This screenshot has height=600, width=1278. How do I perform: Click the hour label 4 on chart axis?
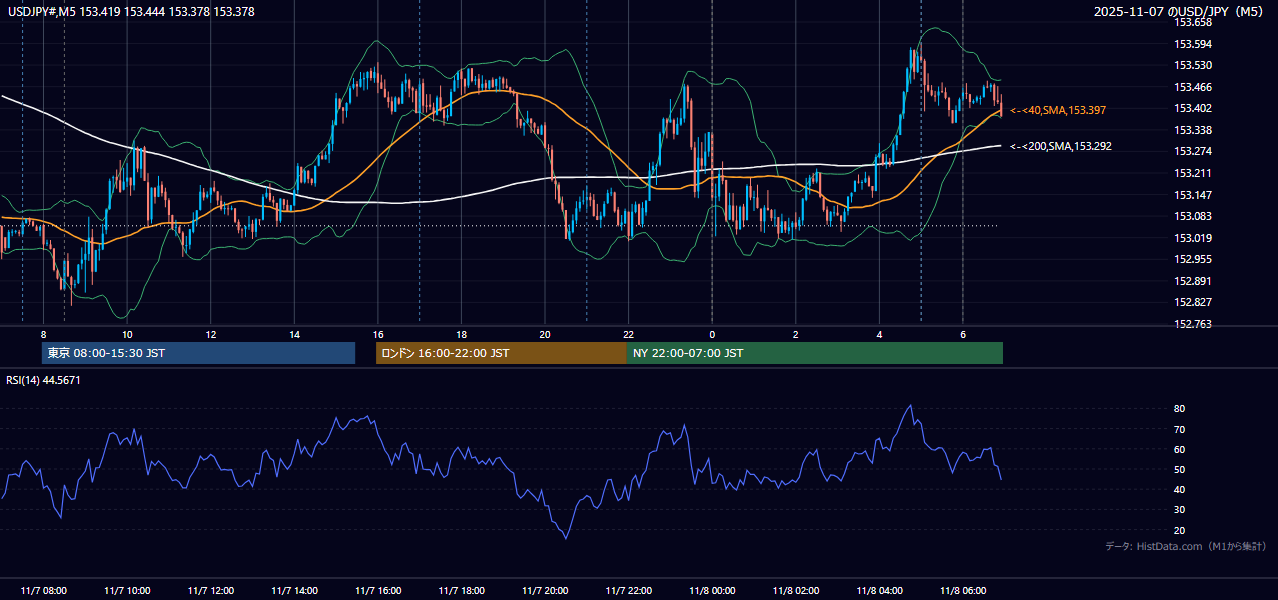[879, 334]
